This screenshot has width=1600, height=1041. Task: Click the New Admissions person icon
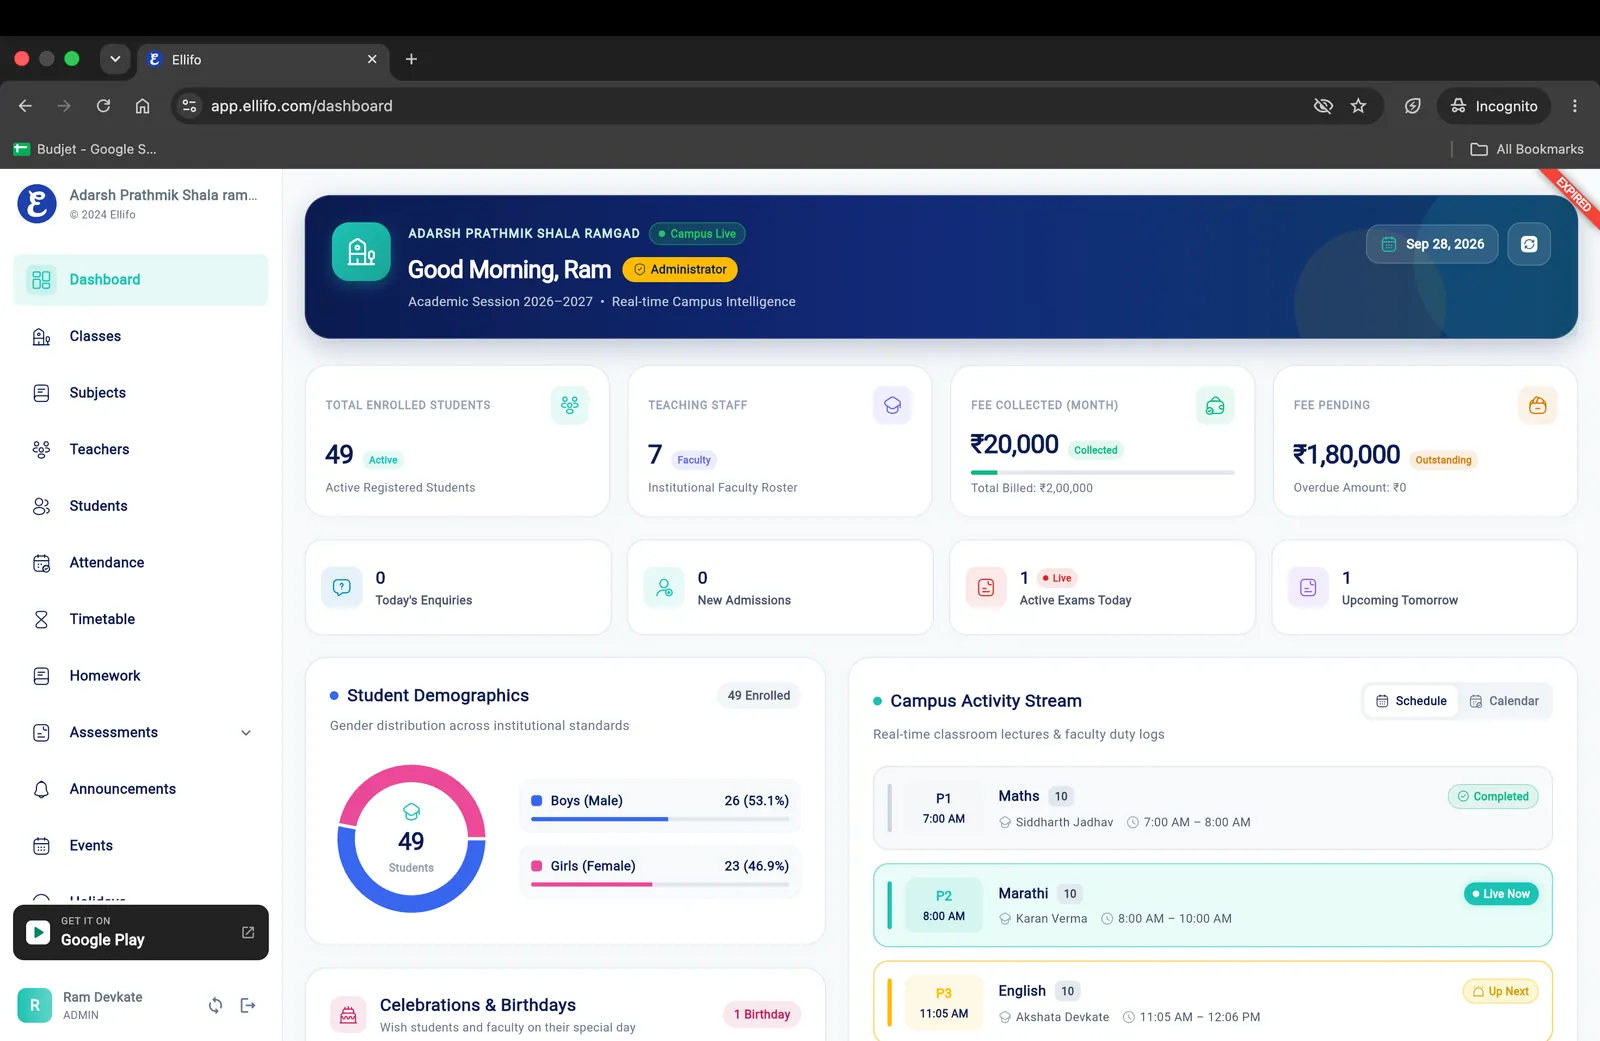(x=664, y=588)
